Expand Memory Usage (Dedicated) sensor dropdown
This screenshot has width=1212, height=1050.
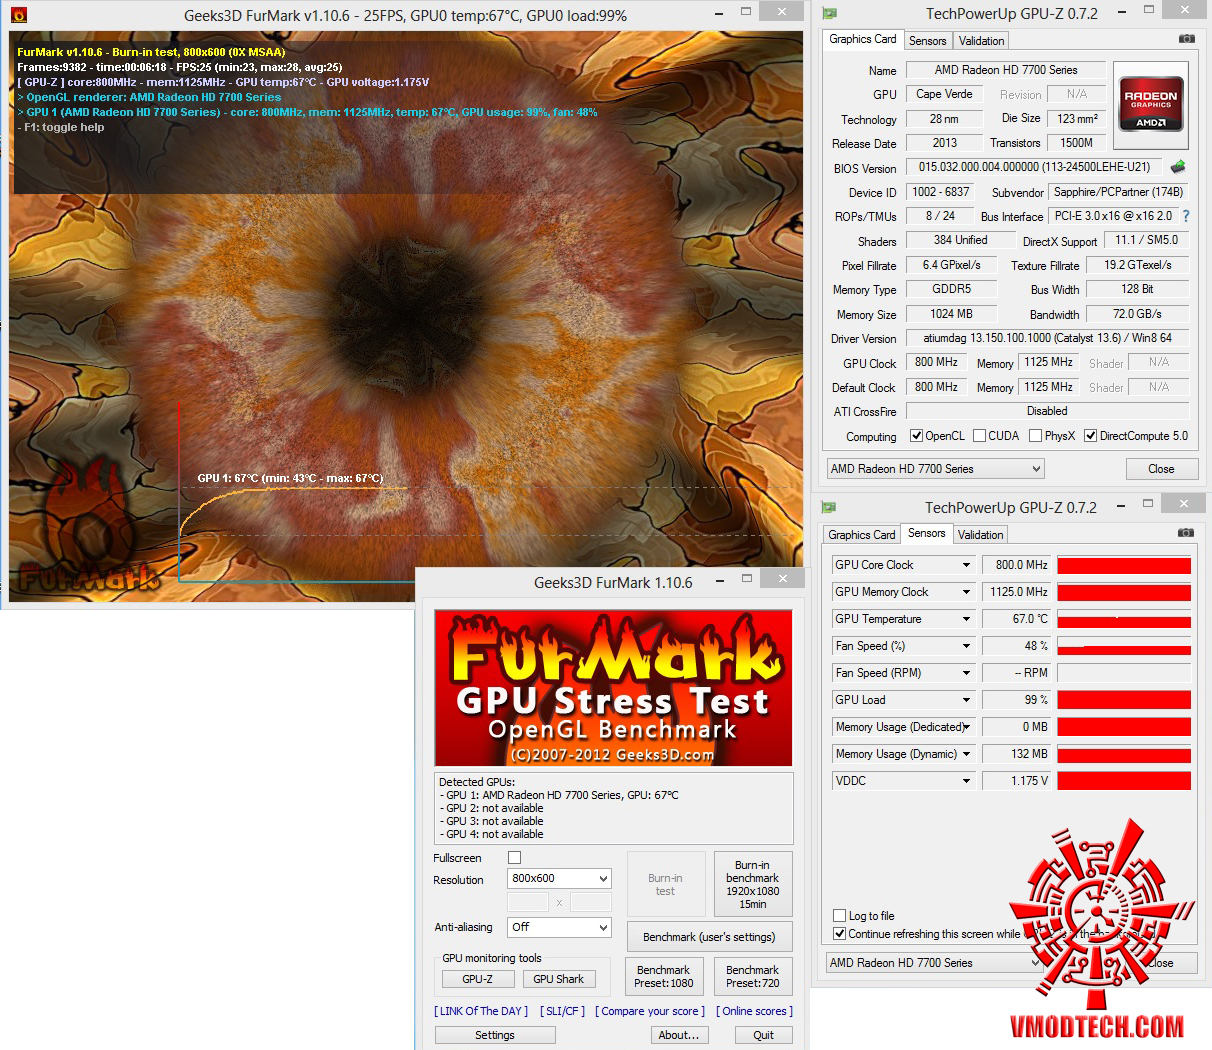coord(966,727)
